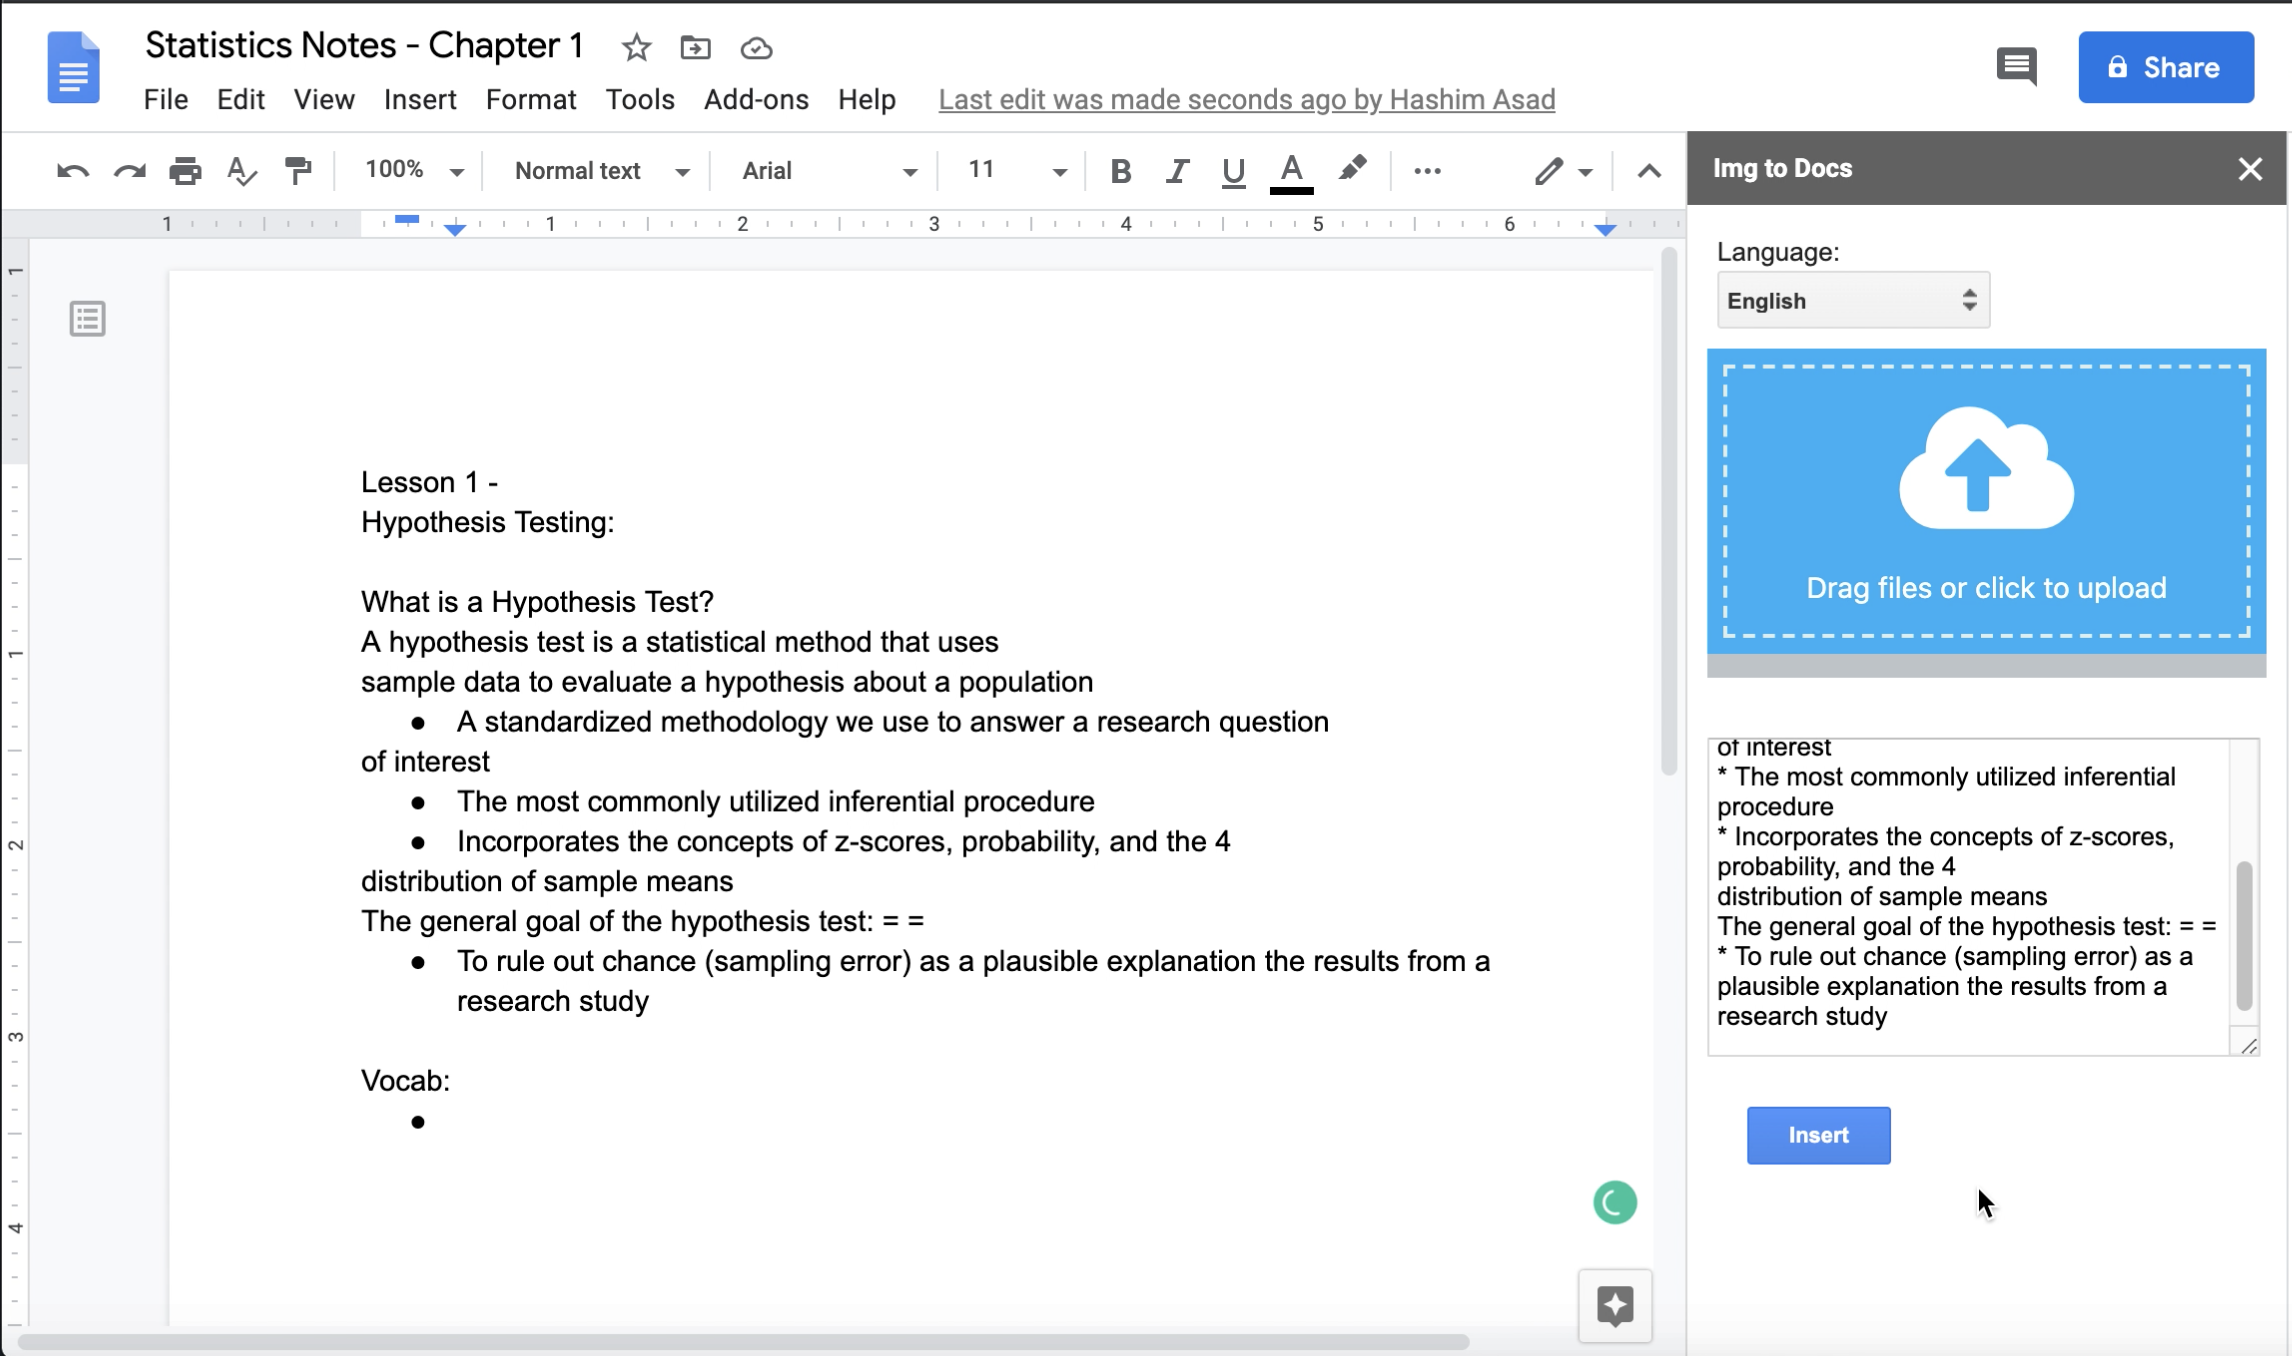The image size is (2292, 1356).
Task: Open the Arial font dropdown
Action: click(x=829, y=171)
